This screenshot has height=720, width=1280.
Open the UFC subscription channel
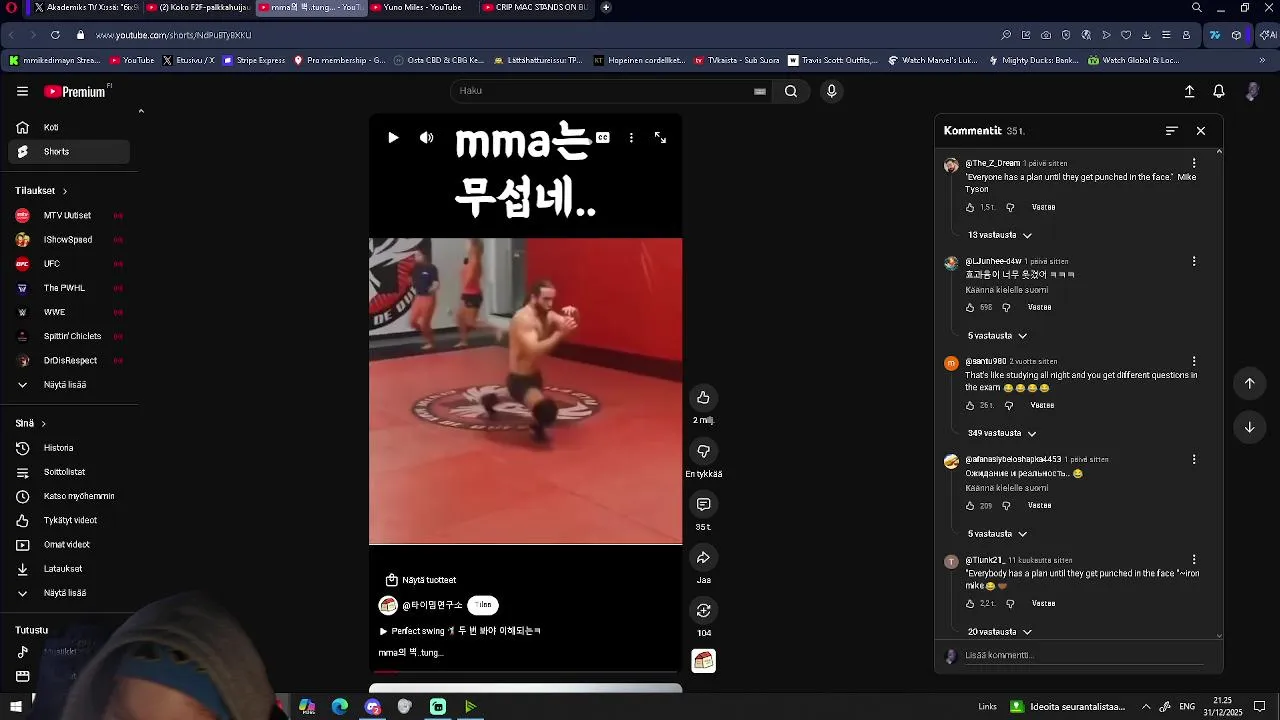tap(70, 264)
